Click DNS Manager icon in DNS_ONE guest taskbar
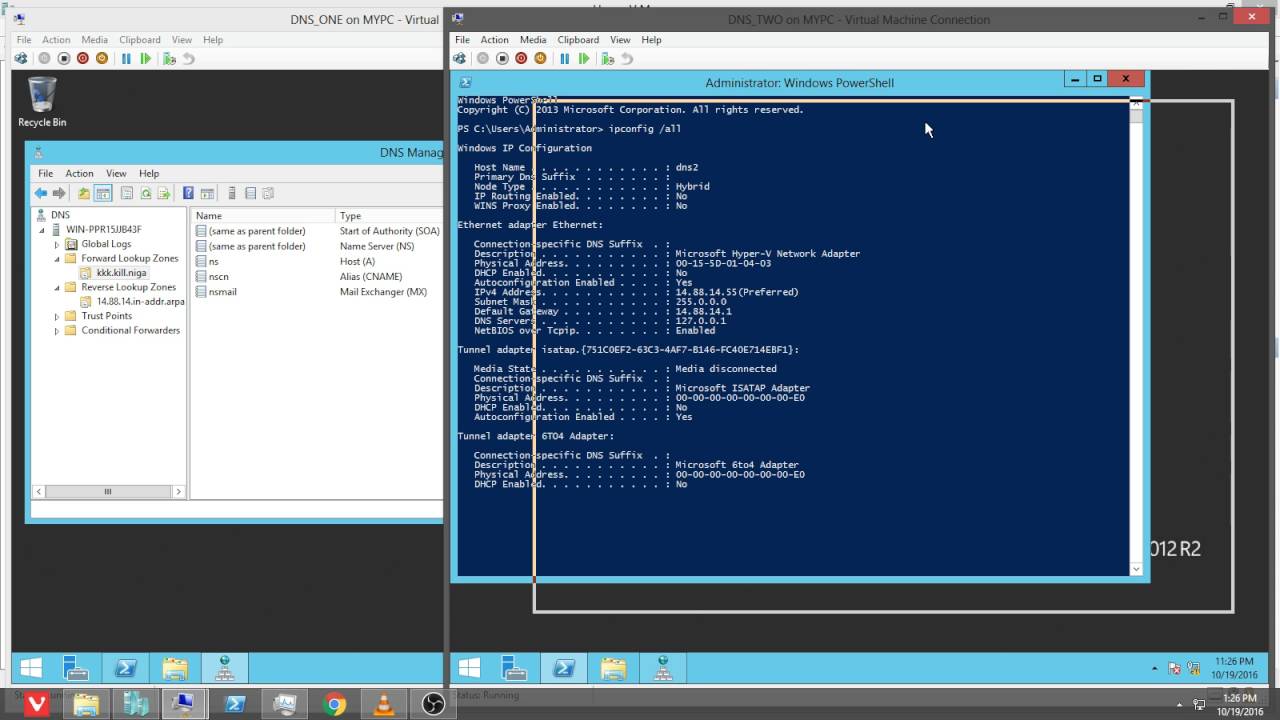The height and width of the screenshot is (720, 1280). pos(224,668)
